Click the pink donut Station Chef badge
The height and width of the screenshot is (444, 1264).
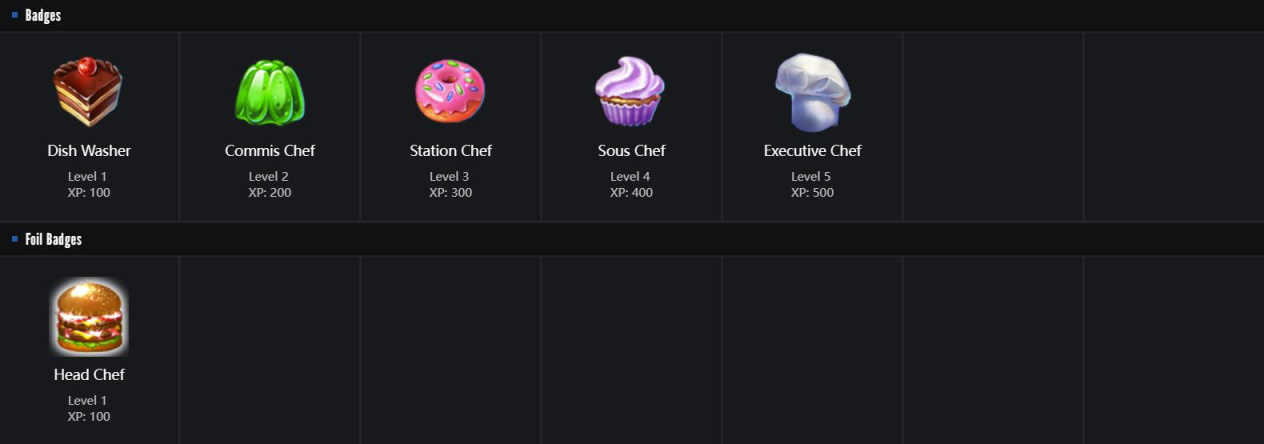450,91
